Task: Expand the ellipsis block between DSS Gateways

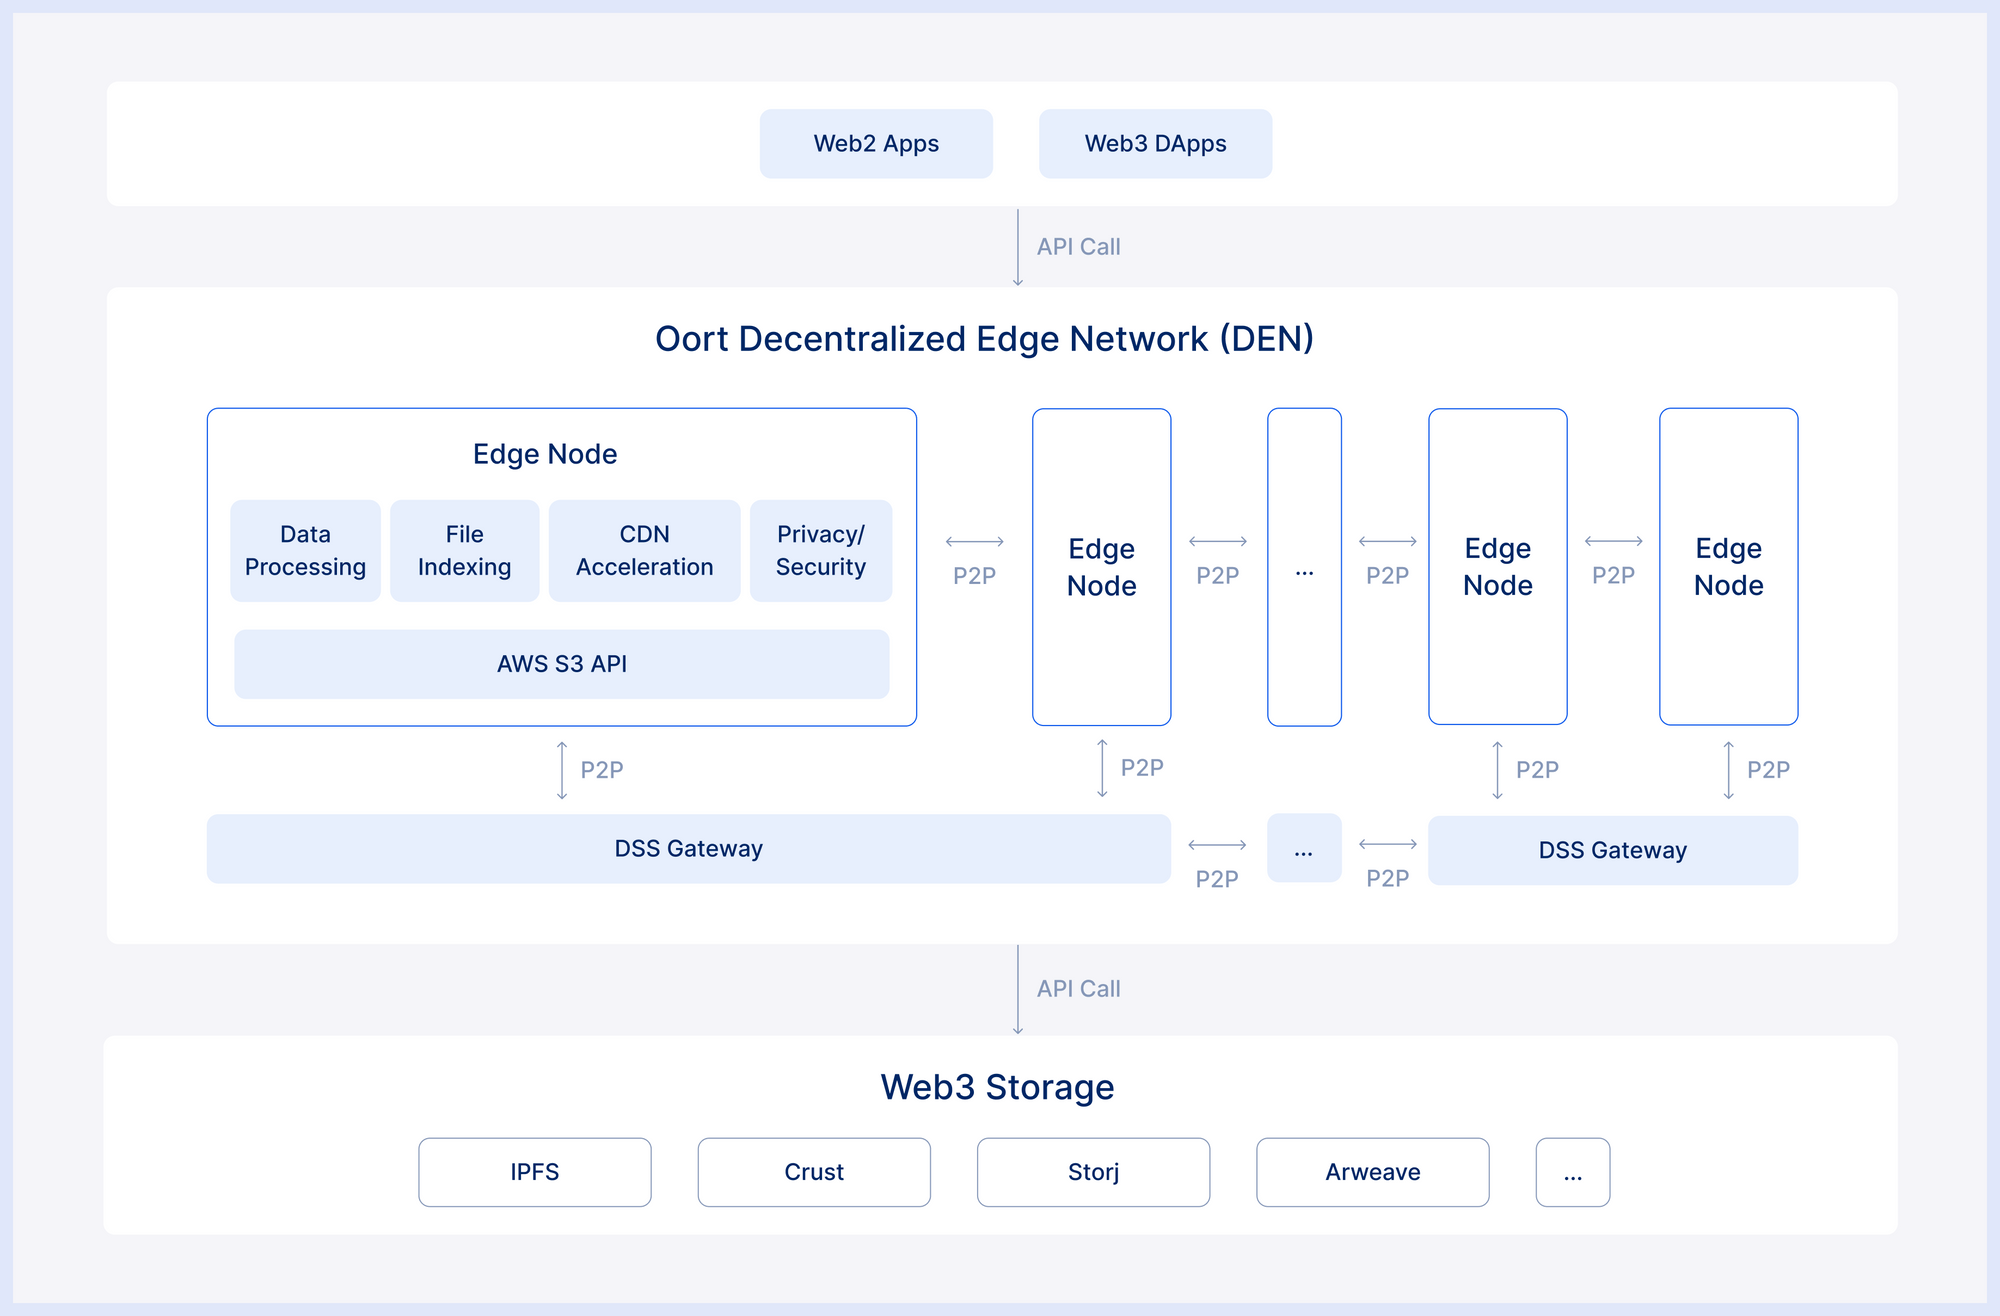Action: pyautogui.click(x=1304, y=848)
